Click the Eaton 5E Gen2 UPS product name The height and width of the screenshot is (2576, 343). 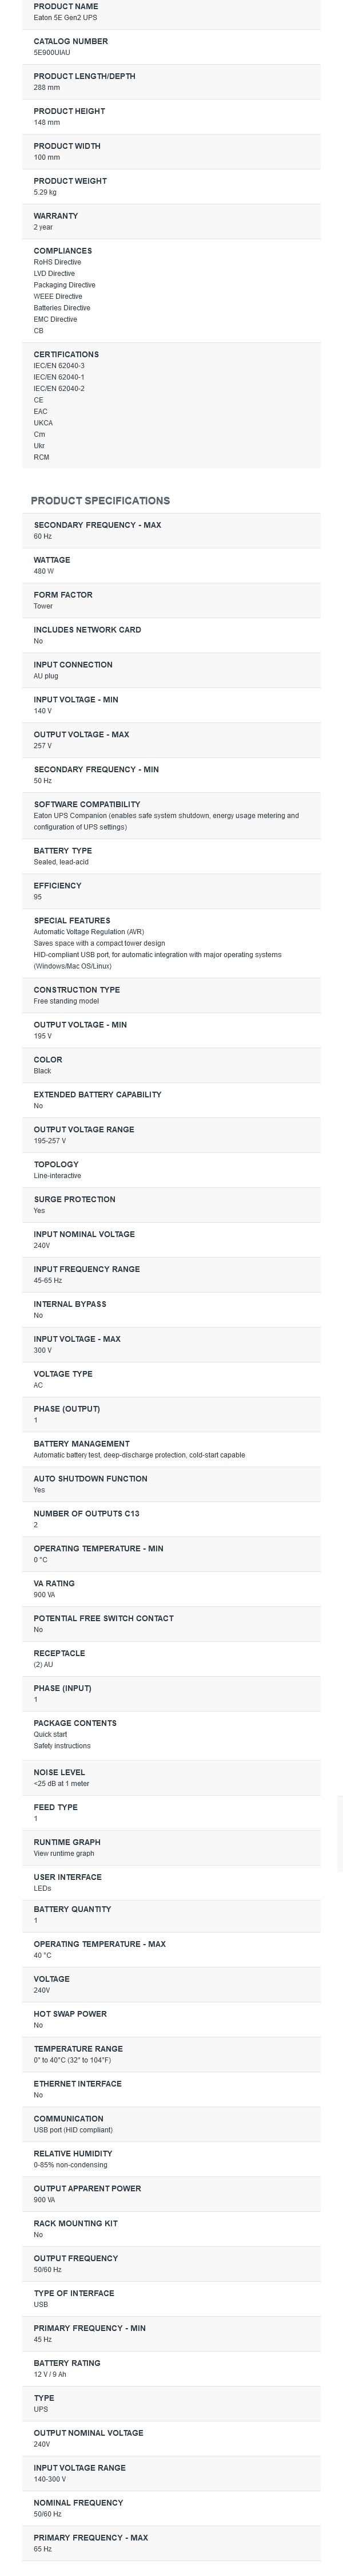[66, 18]
